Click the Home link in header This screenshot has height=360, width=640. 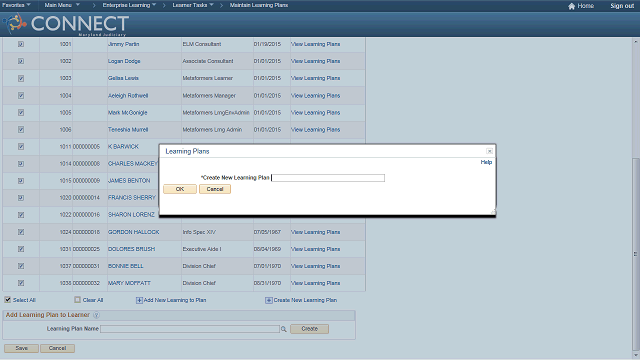pyautogui.click(x=586, y=6)
